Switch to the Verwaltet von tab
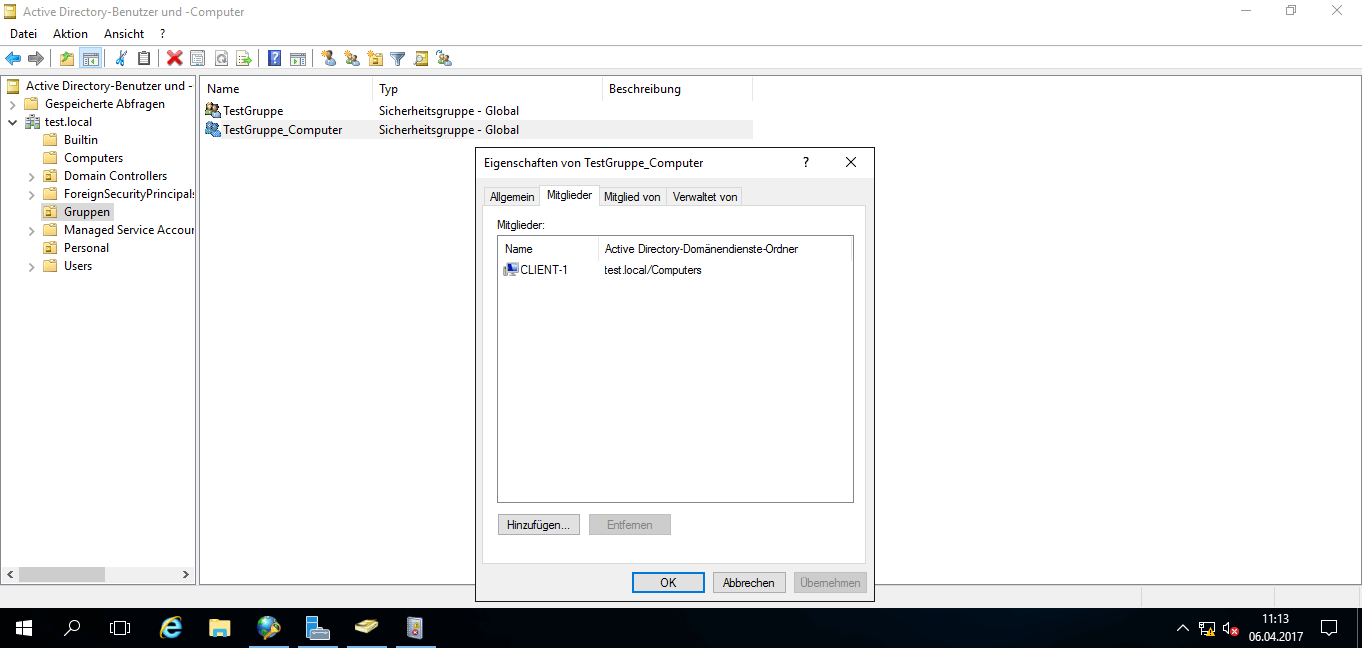 coord(705,197)
